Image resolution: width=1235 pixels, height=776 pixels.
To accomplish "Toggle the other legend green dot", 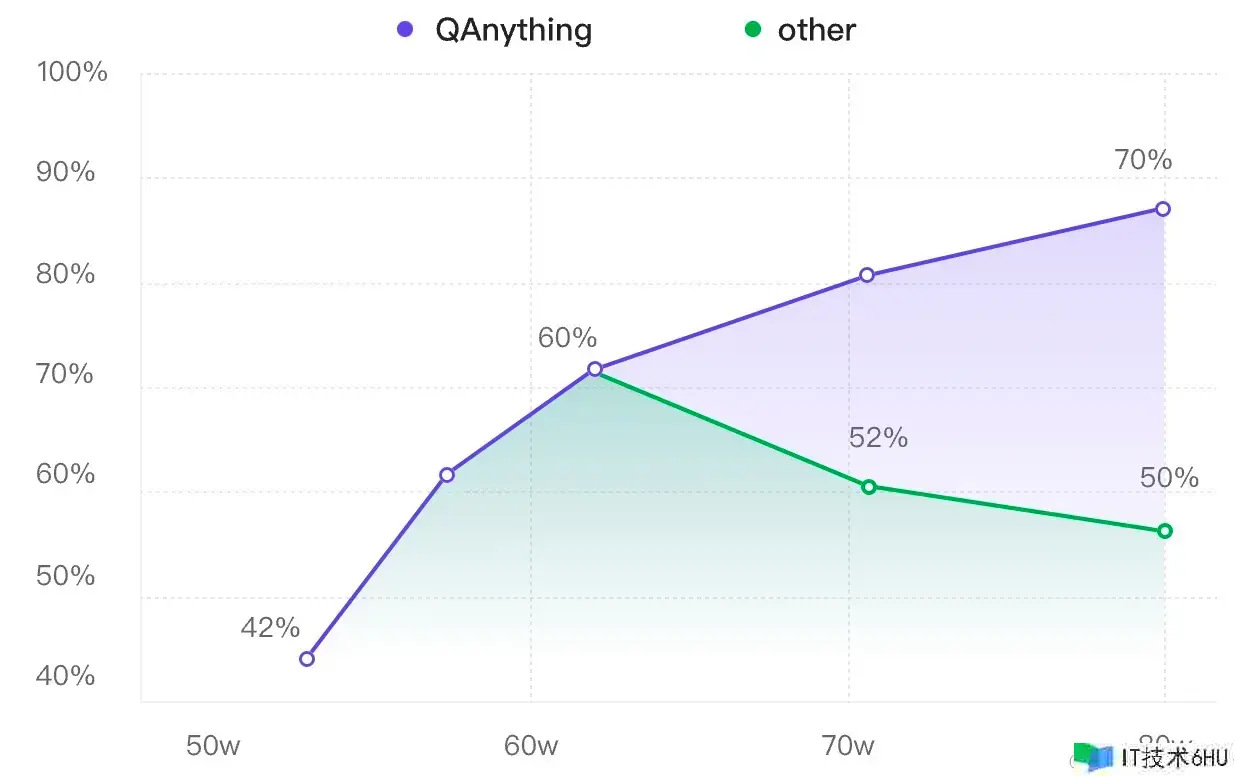I will (x=751, y=30).
